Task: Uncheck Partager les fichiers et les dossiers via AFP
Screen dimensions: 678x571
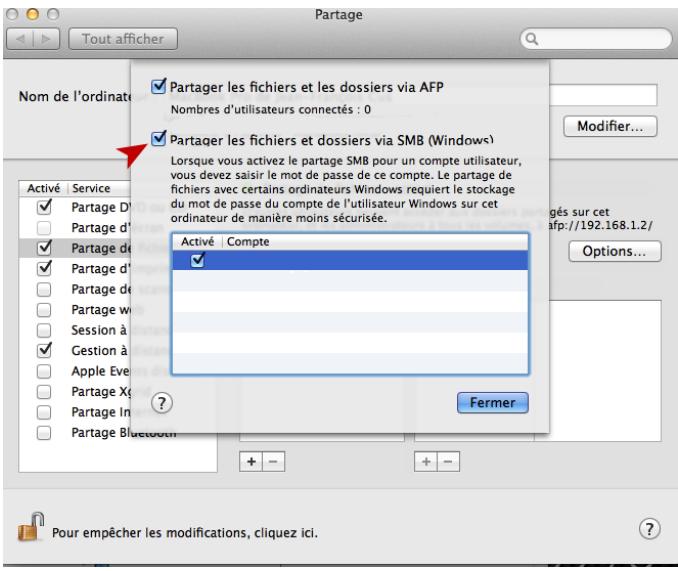Action: (159, 86)
